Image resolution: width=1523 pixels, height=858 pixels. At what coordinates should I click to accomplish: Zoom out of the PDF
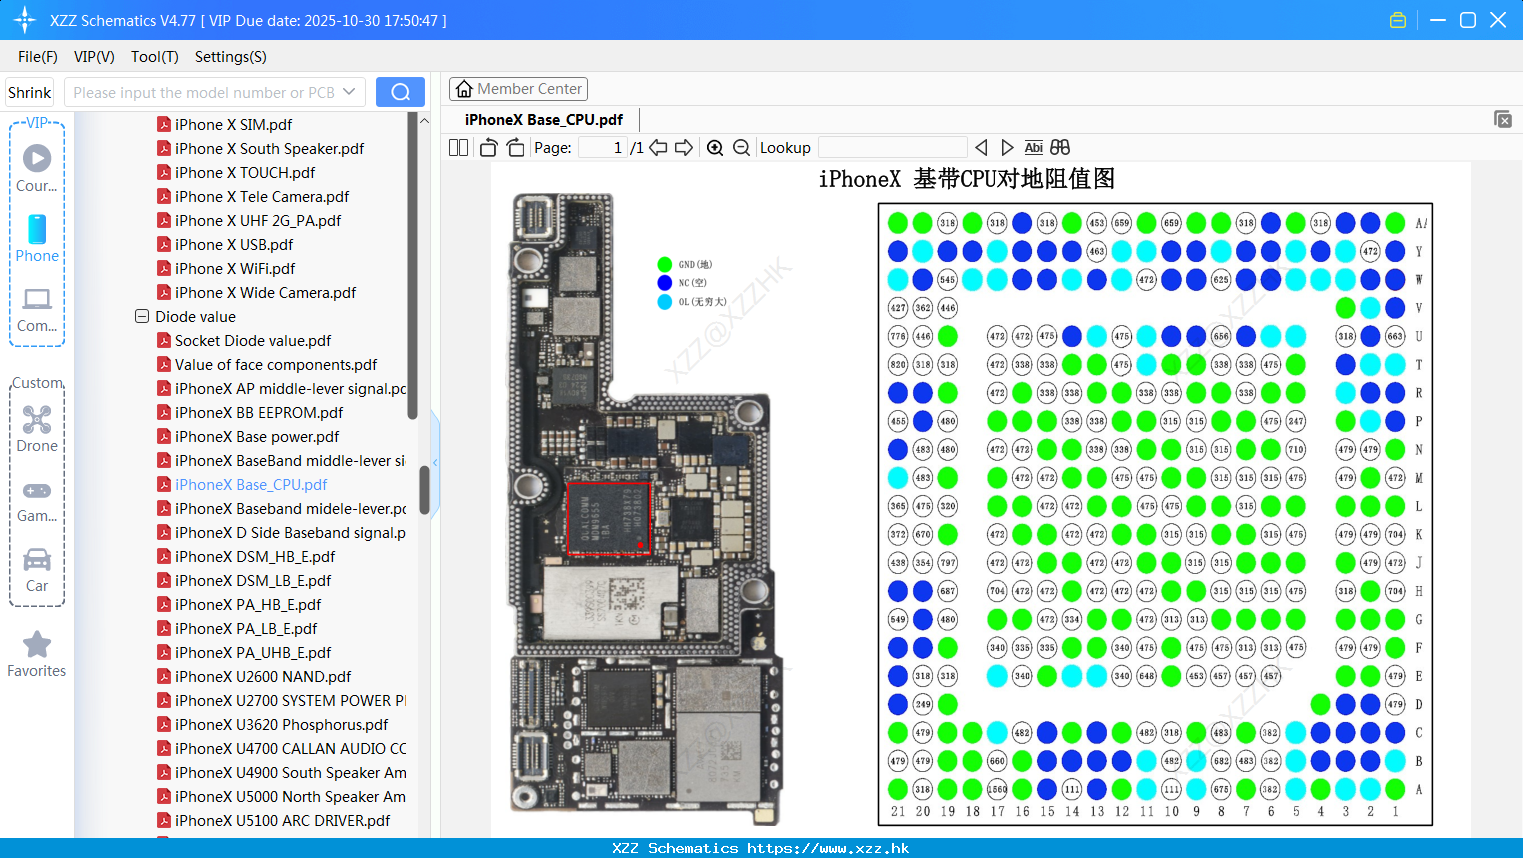point(741,147)
